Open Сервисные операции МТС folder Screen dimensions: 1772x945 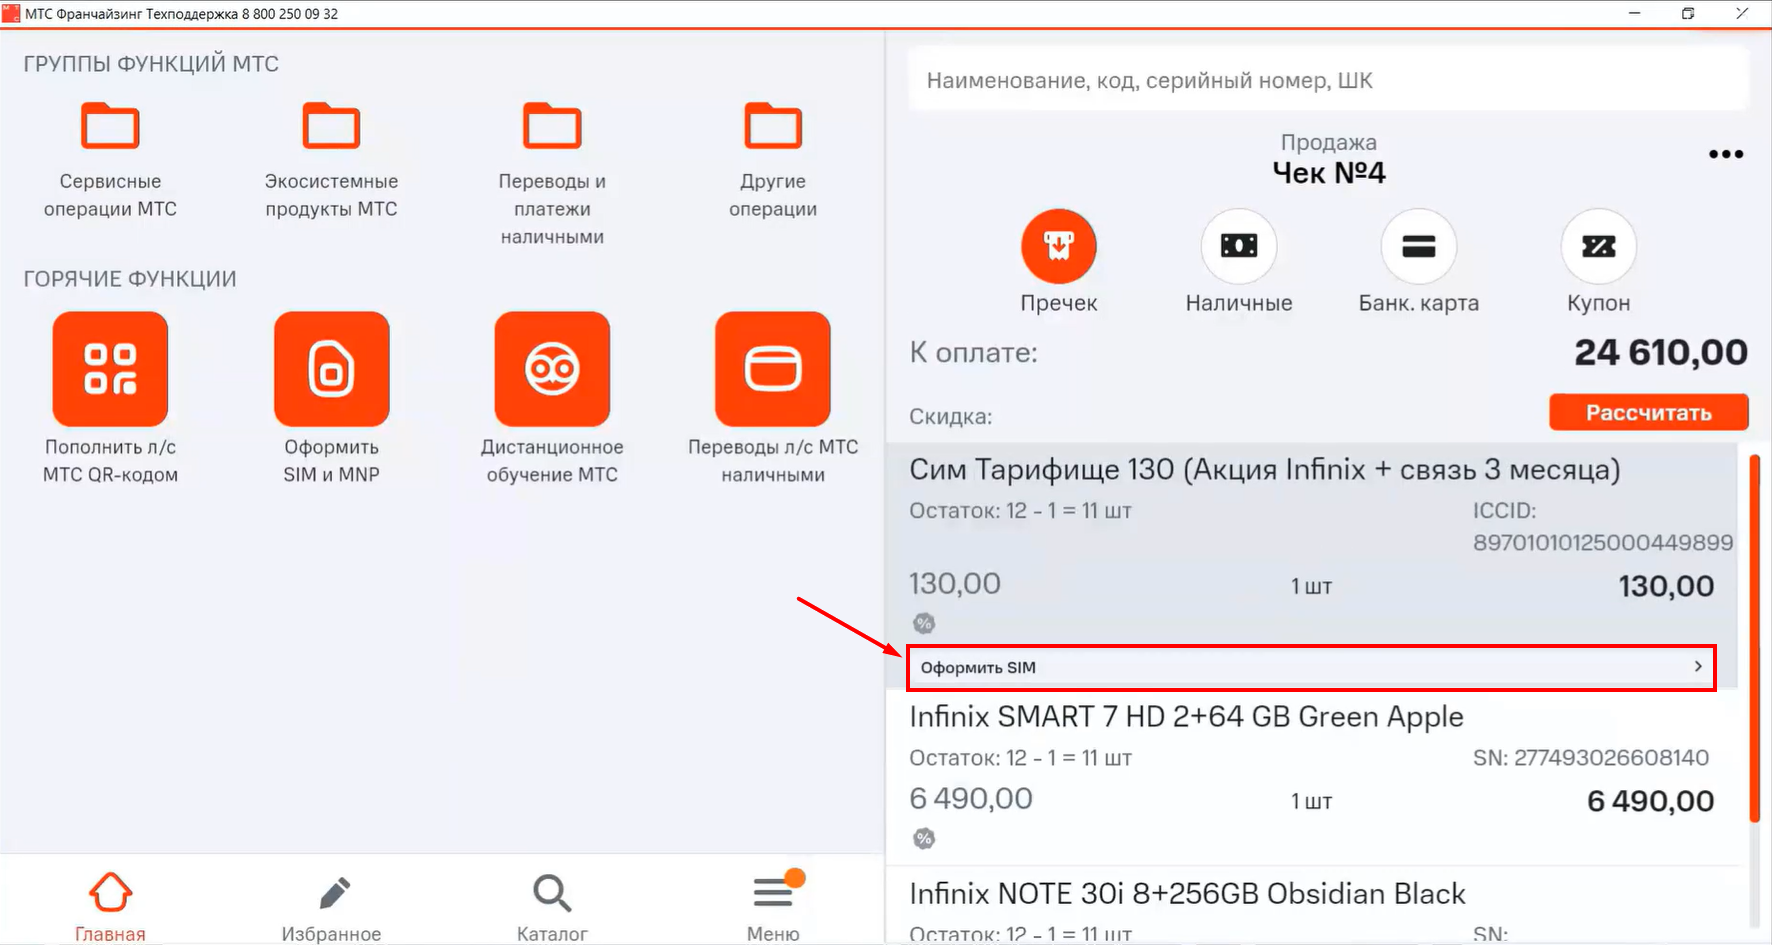click(x=110, y=126)
